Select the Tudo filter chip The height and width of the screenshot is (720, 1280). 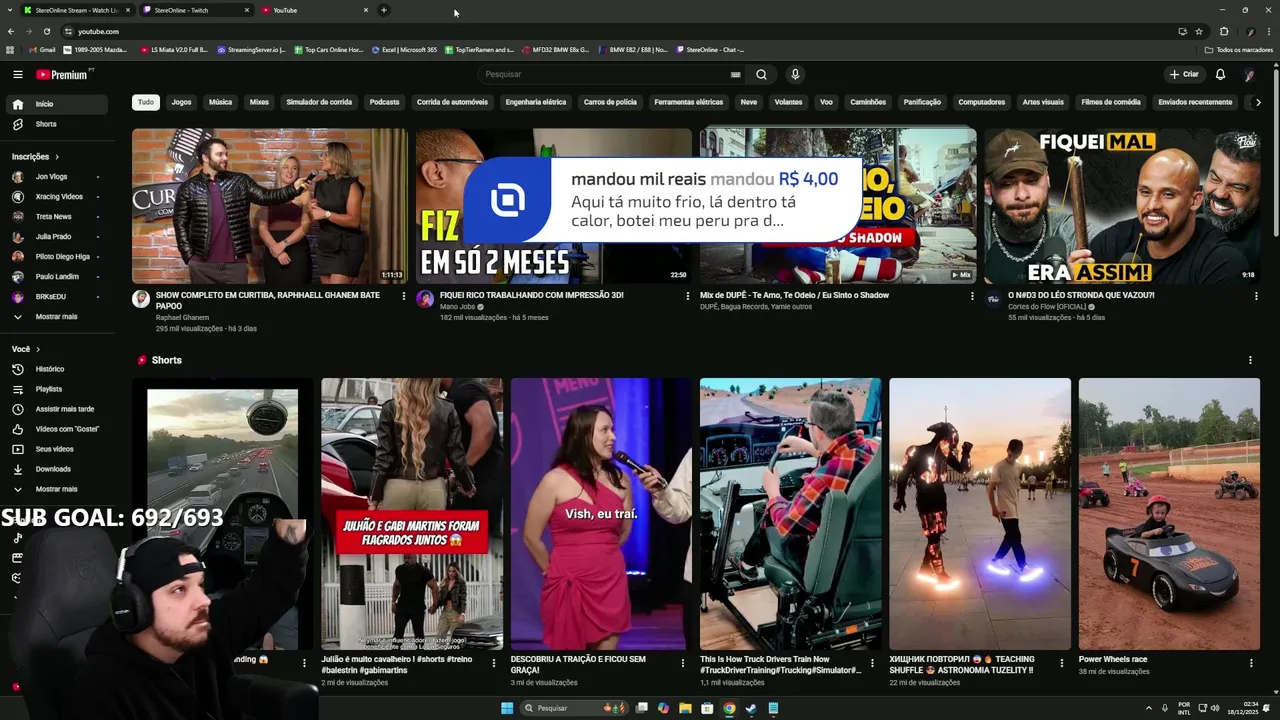tap(146, 102)
